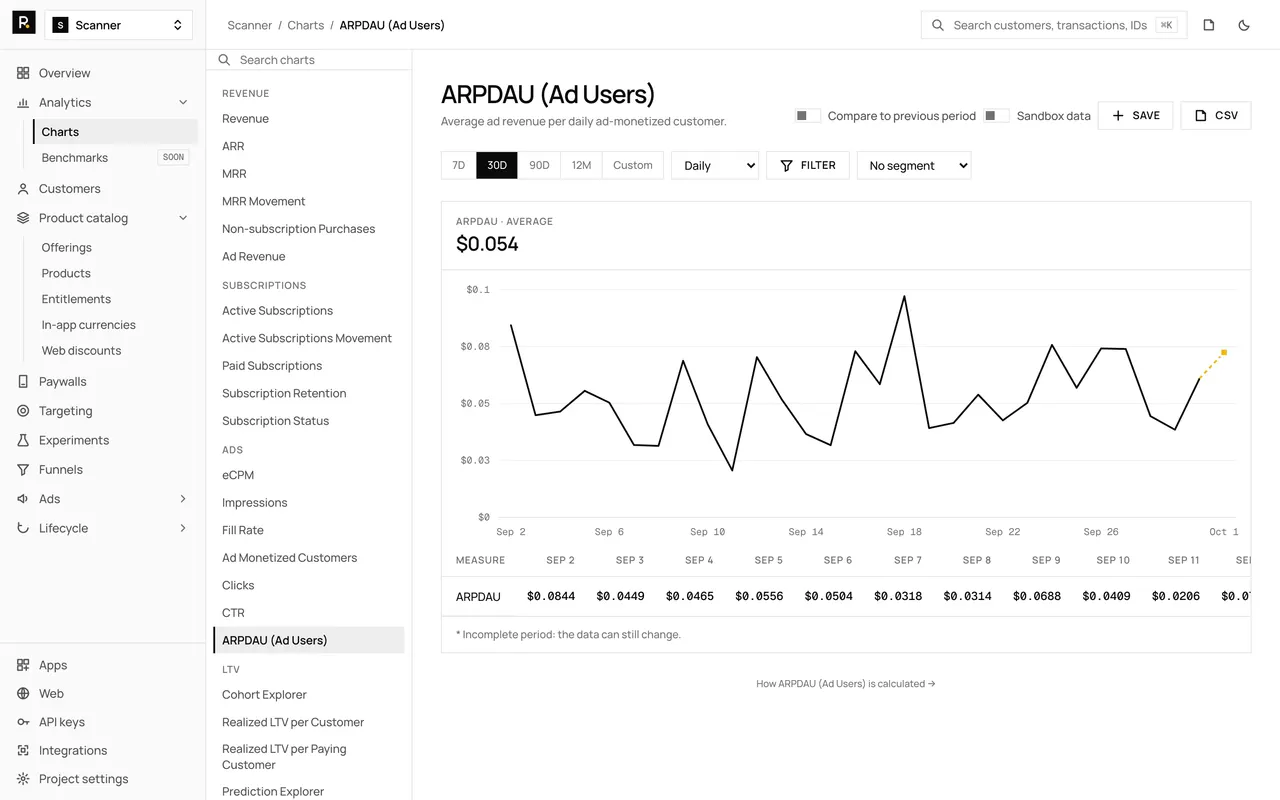Open the No segment dropdown

coord(914,165)
